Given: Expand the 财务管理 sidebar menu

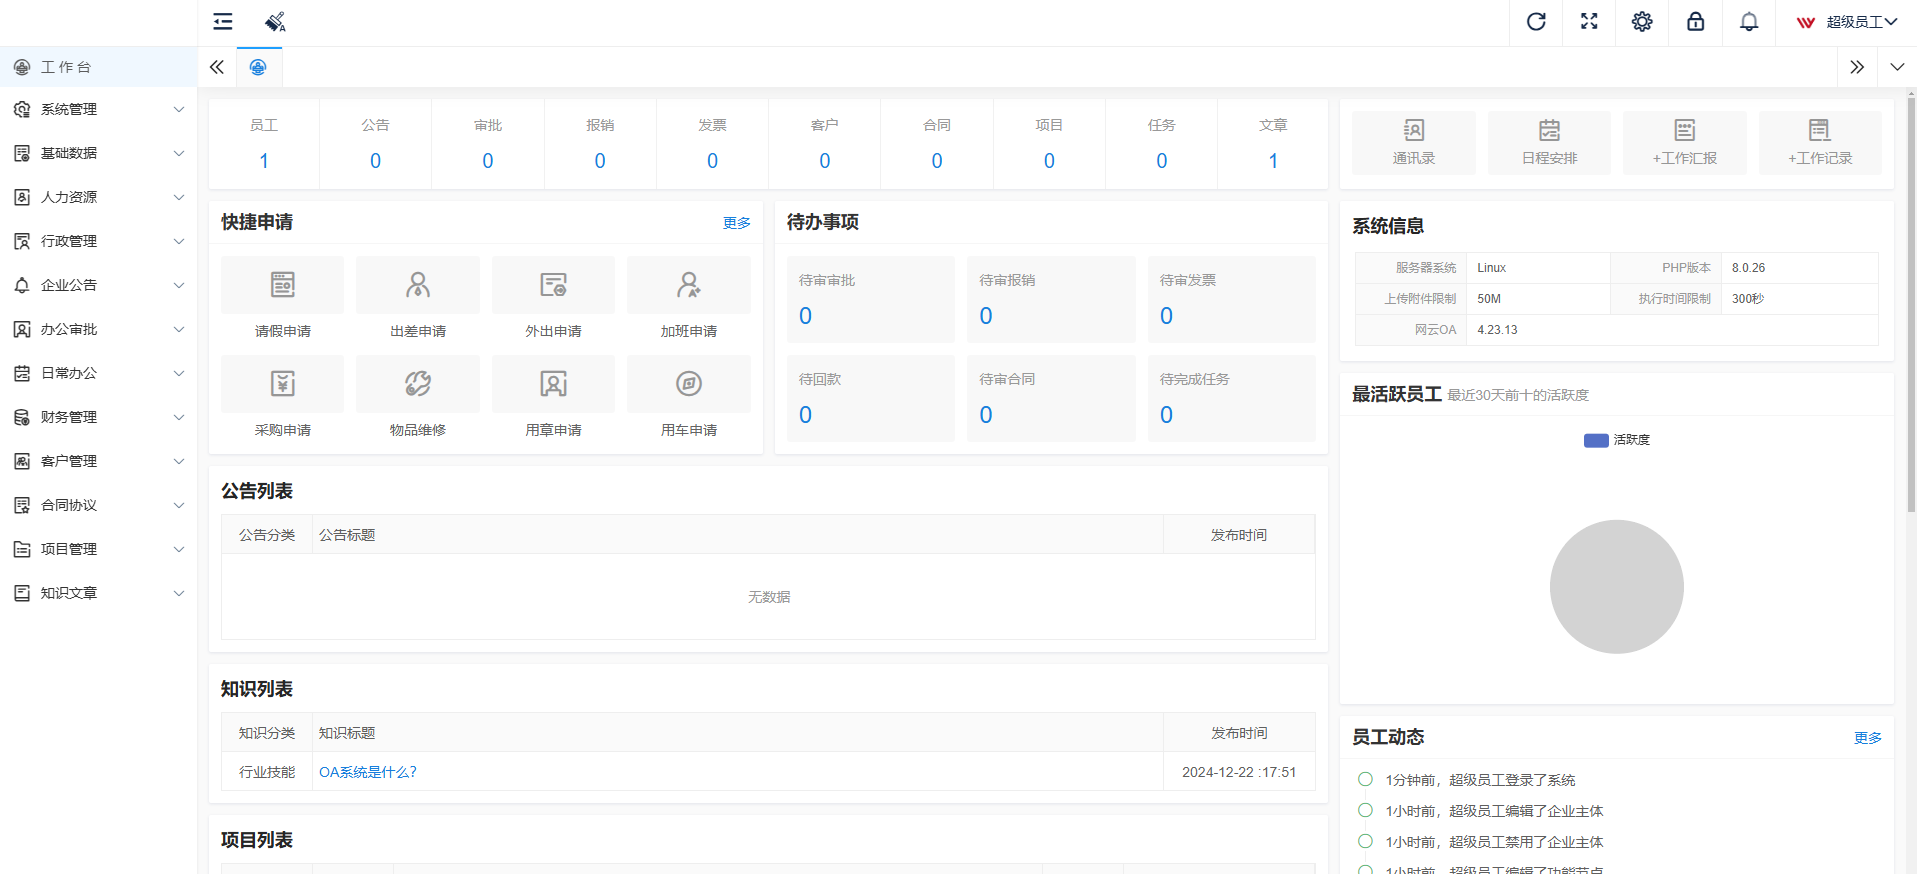Looking at the screenshot, I should tap(98, 417).
